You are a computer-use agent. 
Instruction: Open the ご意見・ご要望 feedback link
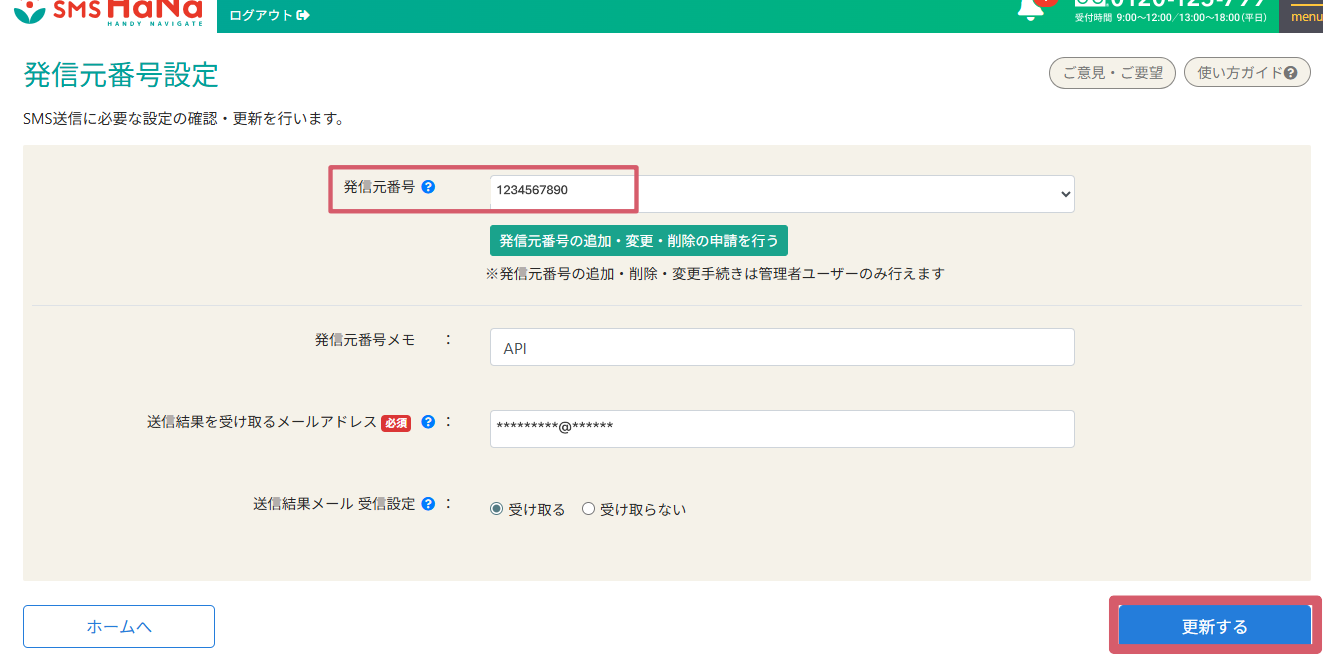coord(1112,72)
